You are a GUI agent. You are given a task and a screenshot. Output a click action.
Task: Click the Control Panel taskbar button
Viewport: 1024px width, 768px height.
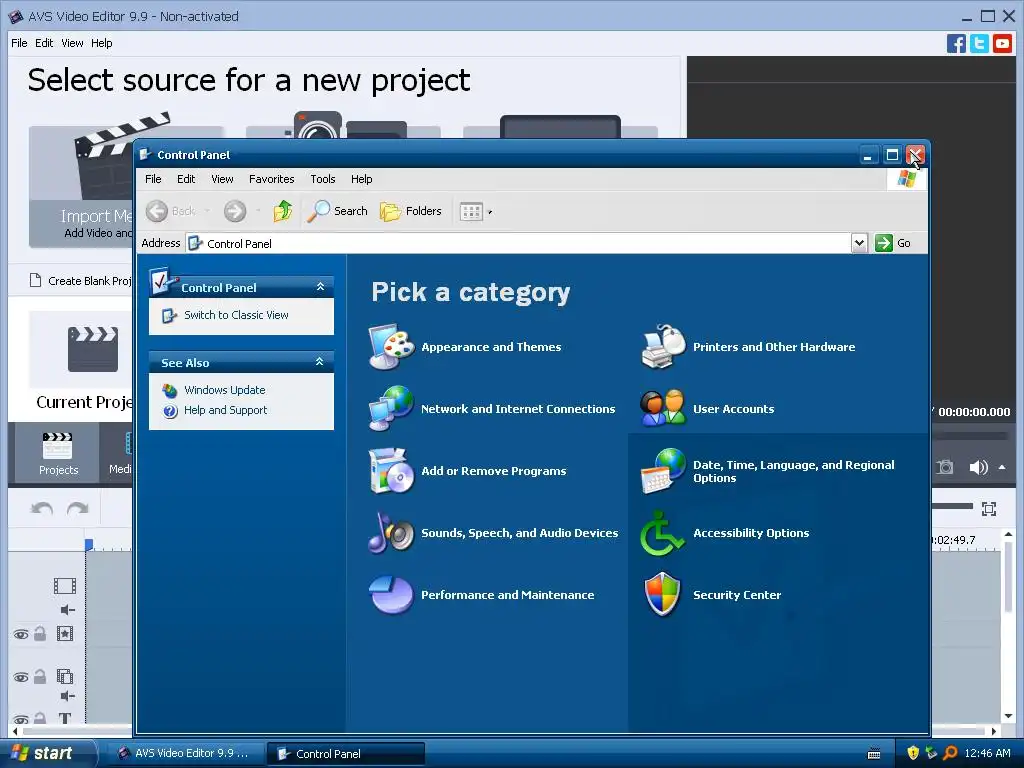346,754
